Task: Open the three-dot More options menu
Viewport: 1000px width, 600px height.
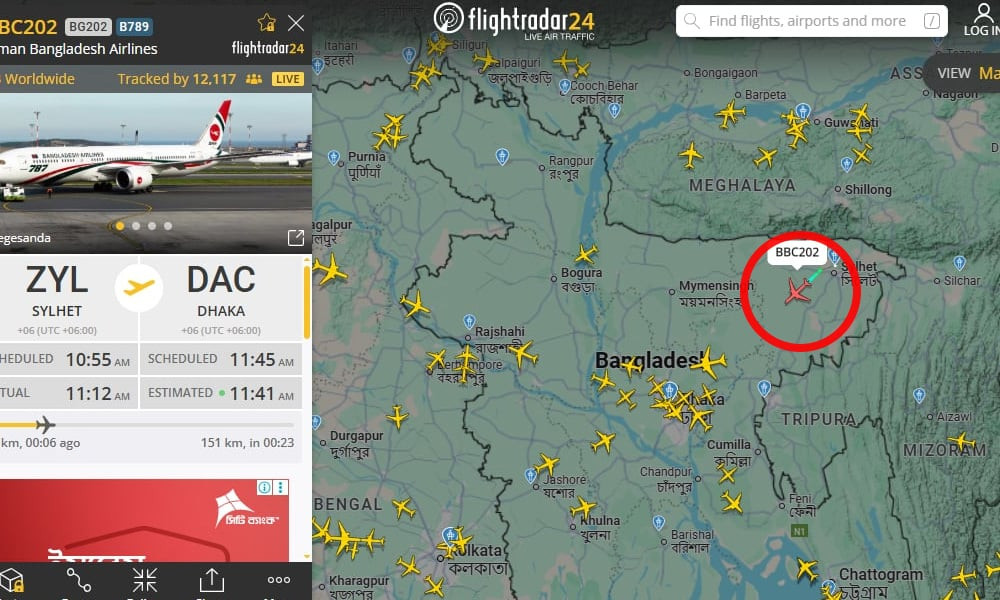Action: pos(279,580)
